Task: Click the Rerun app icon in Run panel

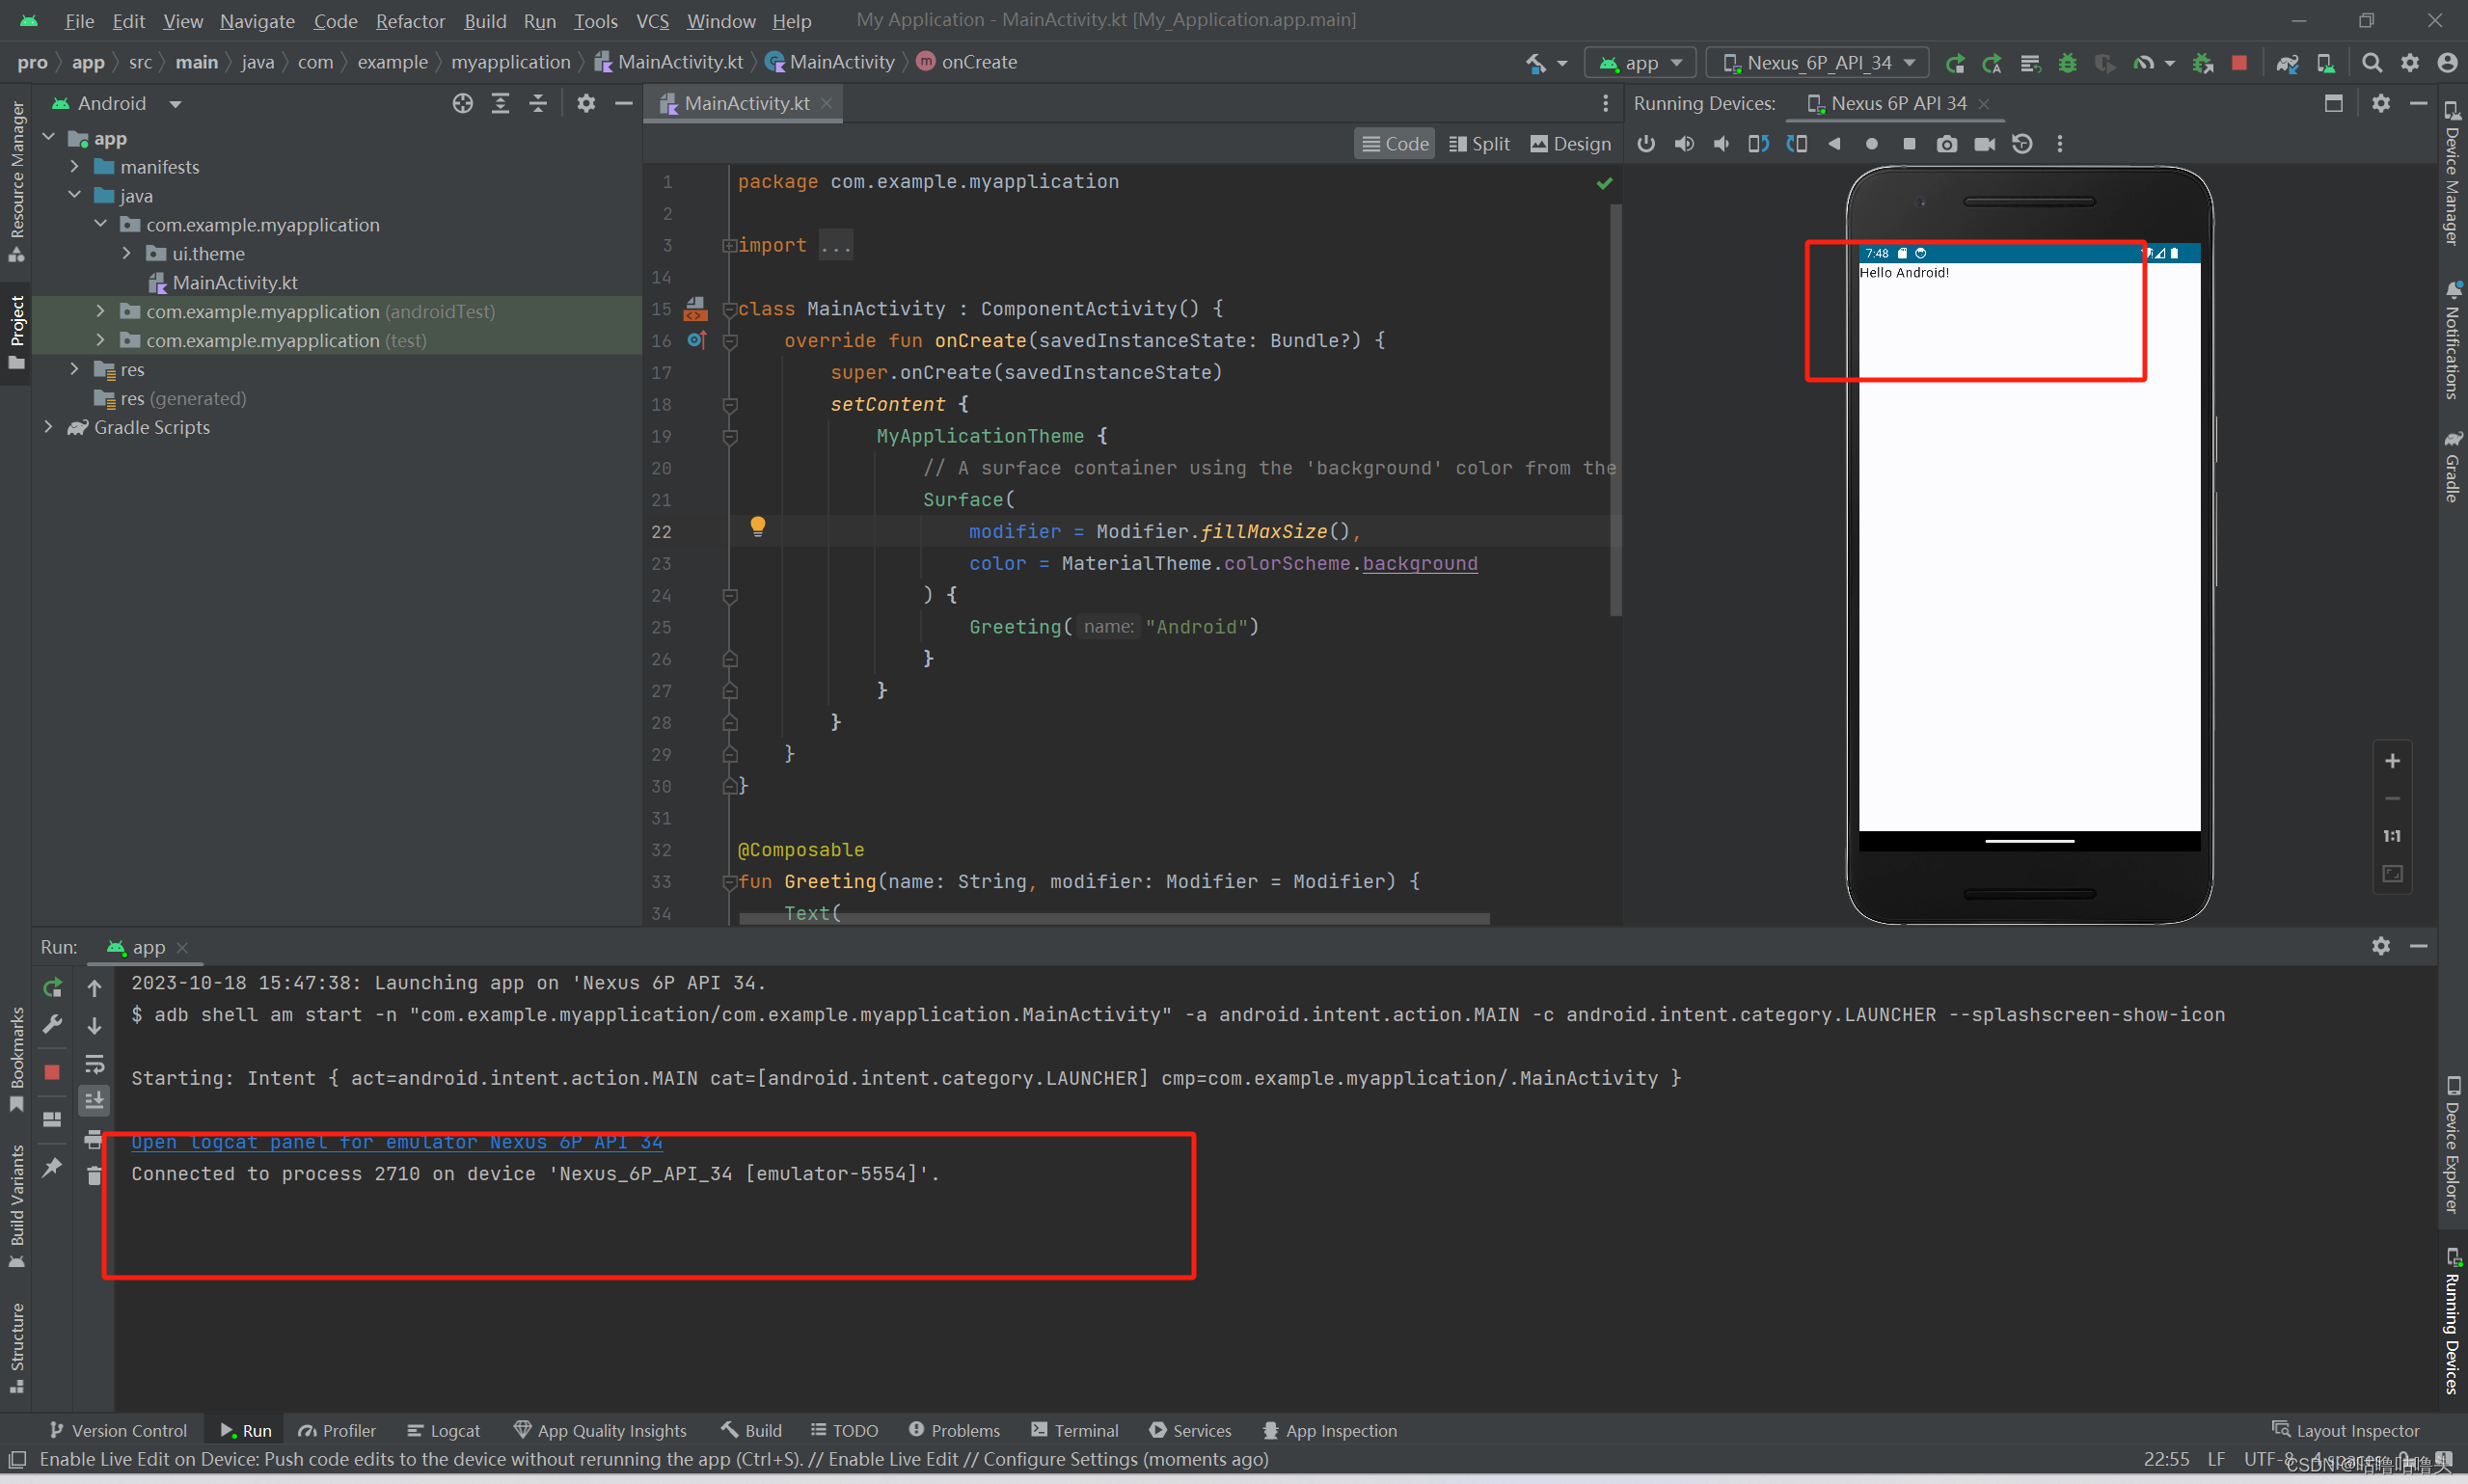Action: [53, 988]
